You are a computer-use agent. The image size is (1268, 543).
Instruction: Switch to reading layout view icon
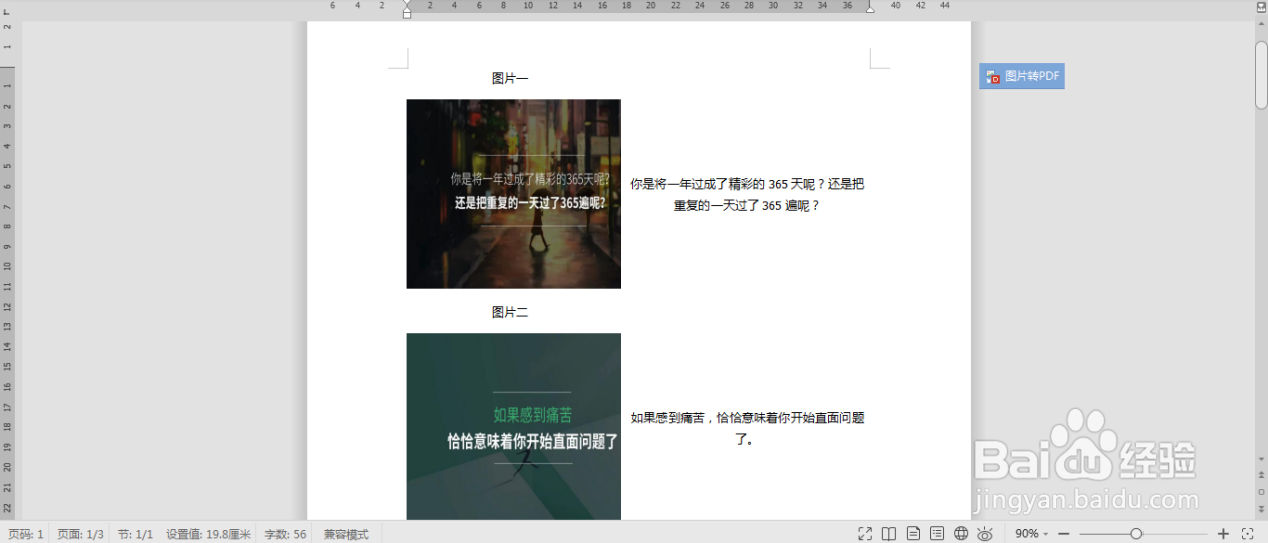pyautogui.click(x=889, y=534)
